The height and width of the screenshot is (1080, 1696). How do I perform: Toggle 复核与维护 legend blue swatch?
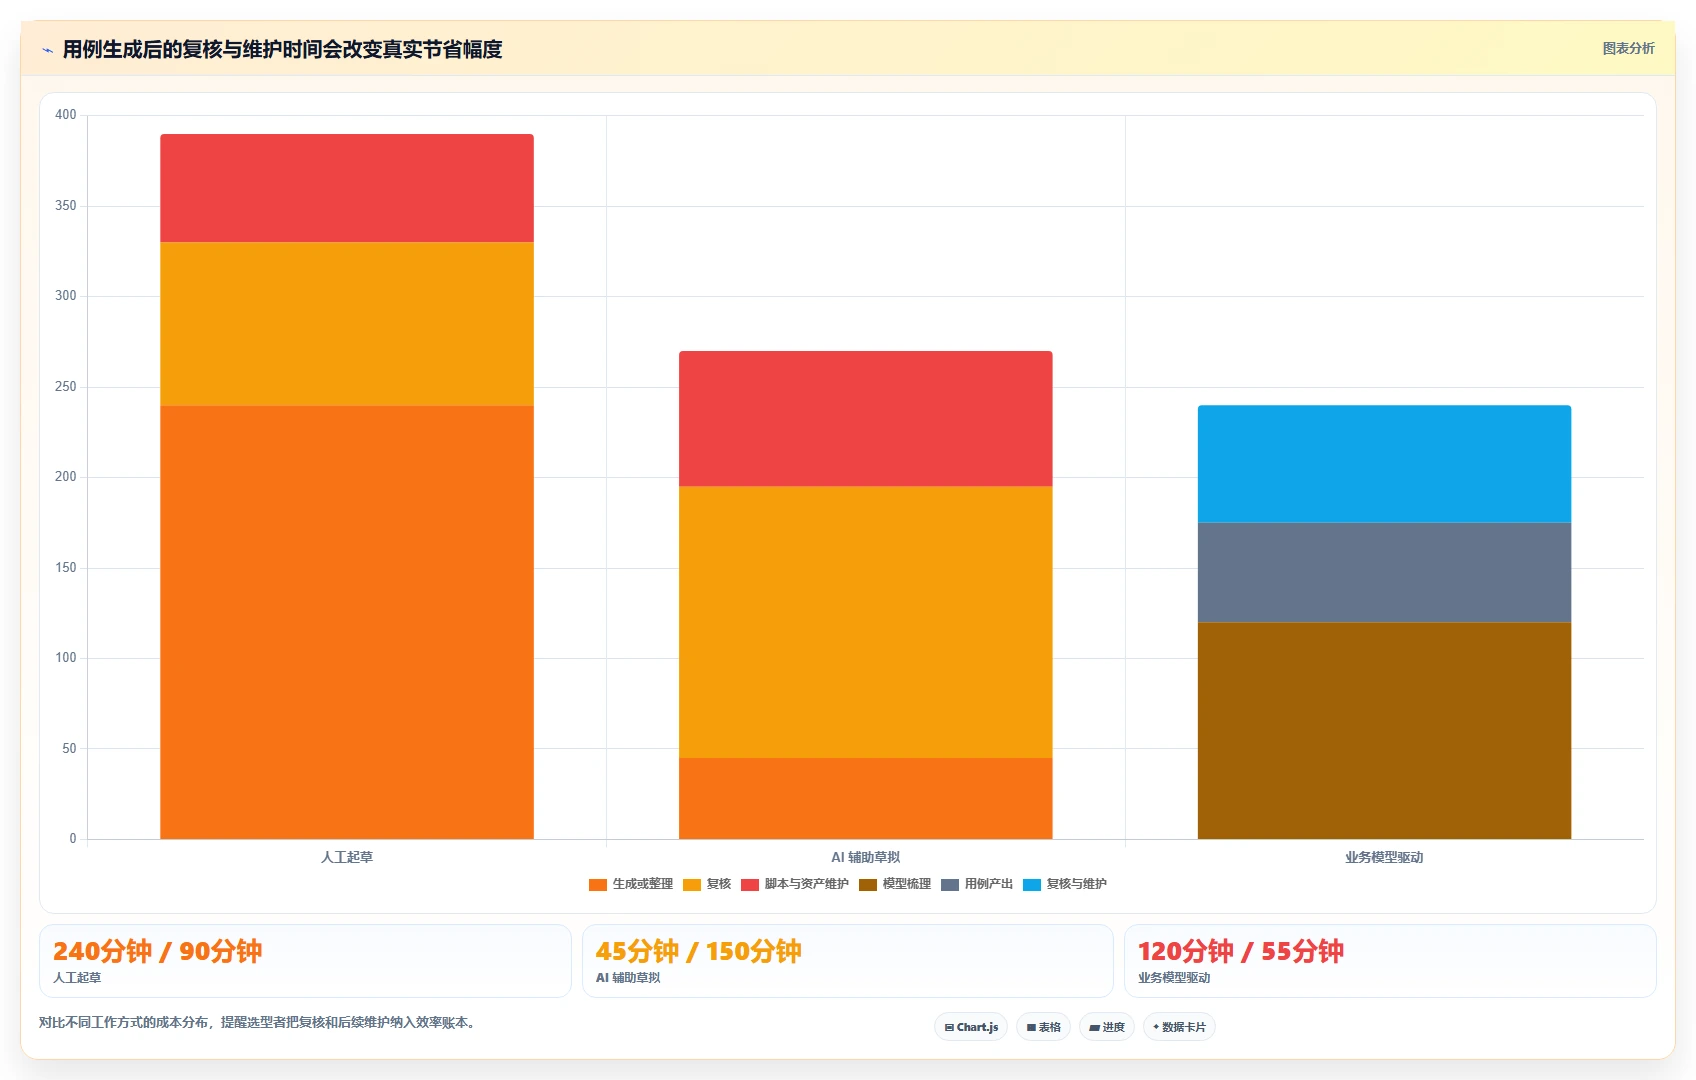tap(1032, 885)
